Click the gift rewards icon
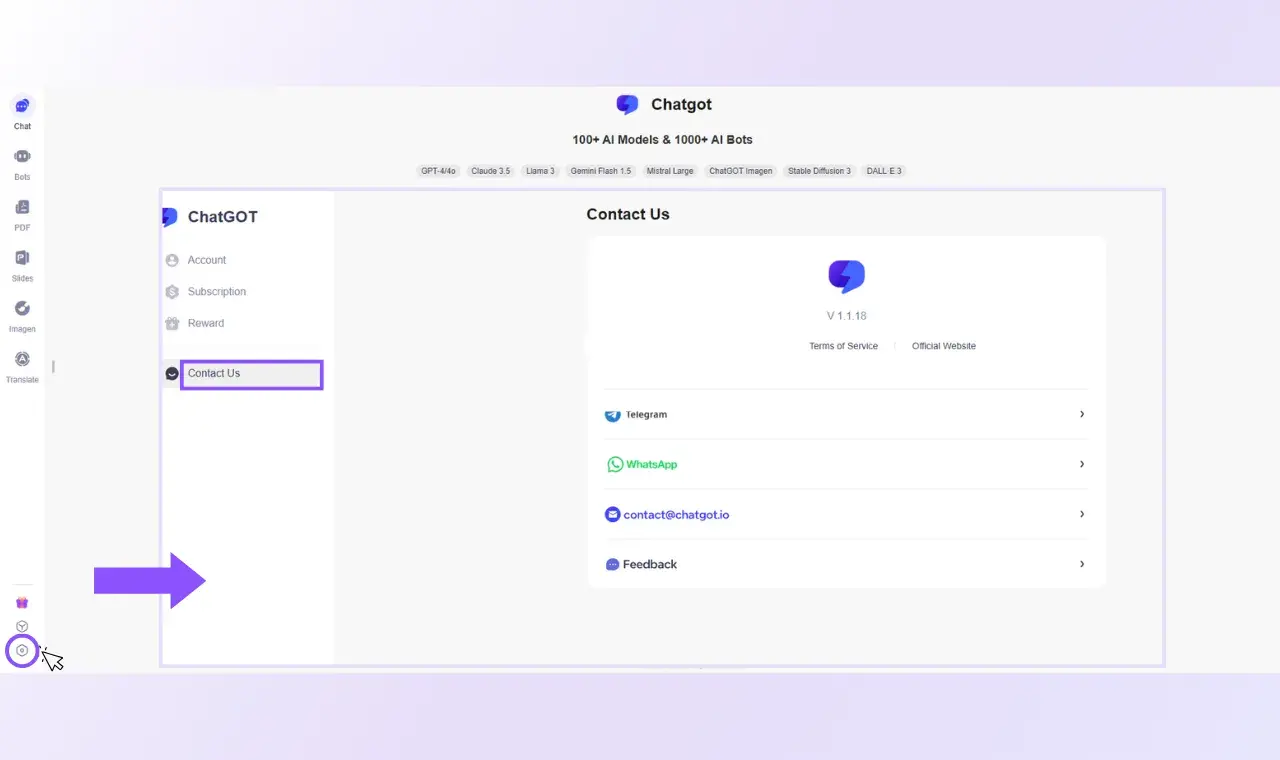The height and width of the screenshot is (760, 1280). pyautogui.click(x=22, y=602)
